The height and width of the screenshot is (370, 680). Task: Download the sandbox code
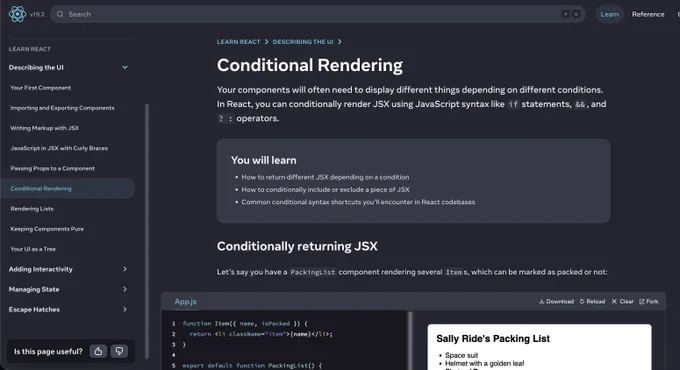tap(556, 301)
